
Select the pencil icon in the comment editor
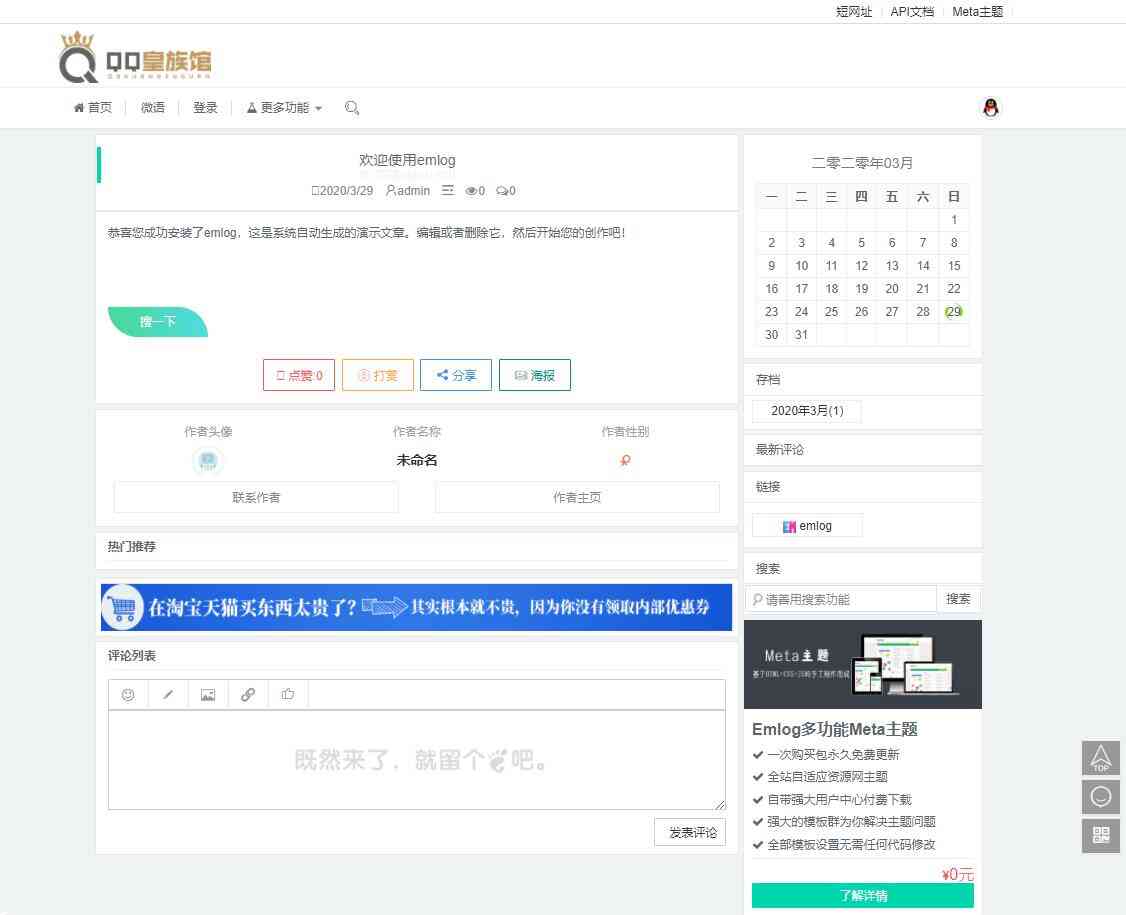click(168, 694)
